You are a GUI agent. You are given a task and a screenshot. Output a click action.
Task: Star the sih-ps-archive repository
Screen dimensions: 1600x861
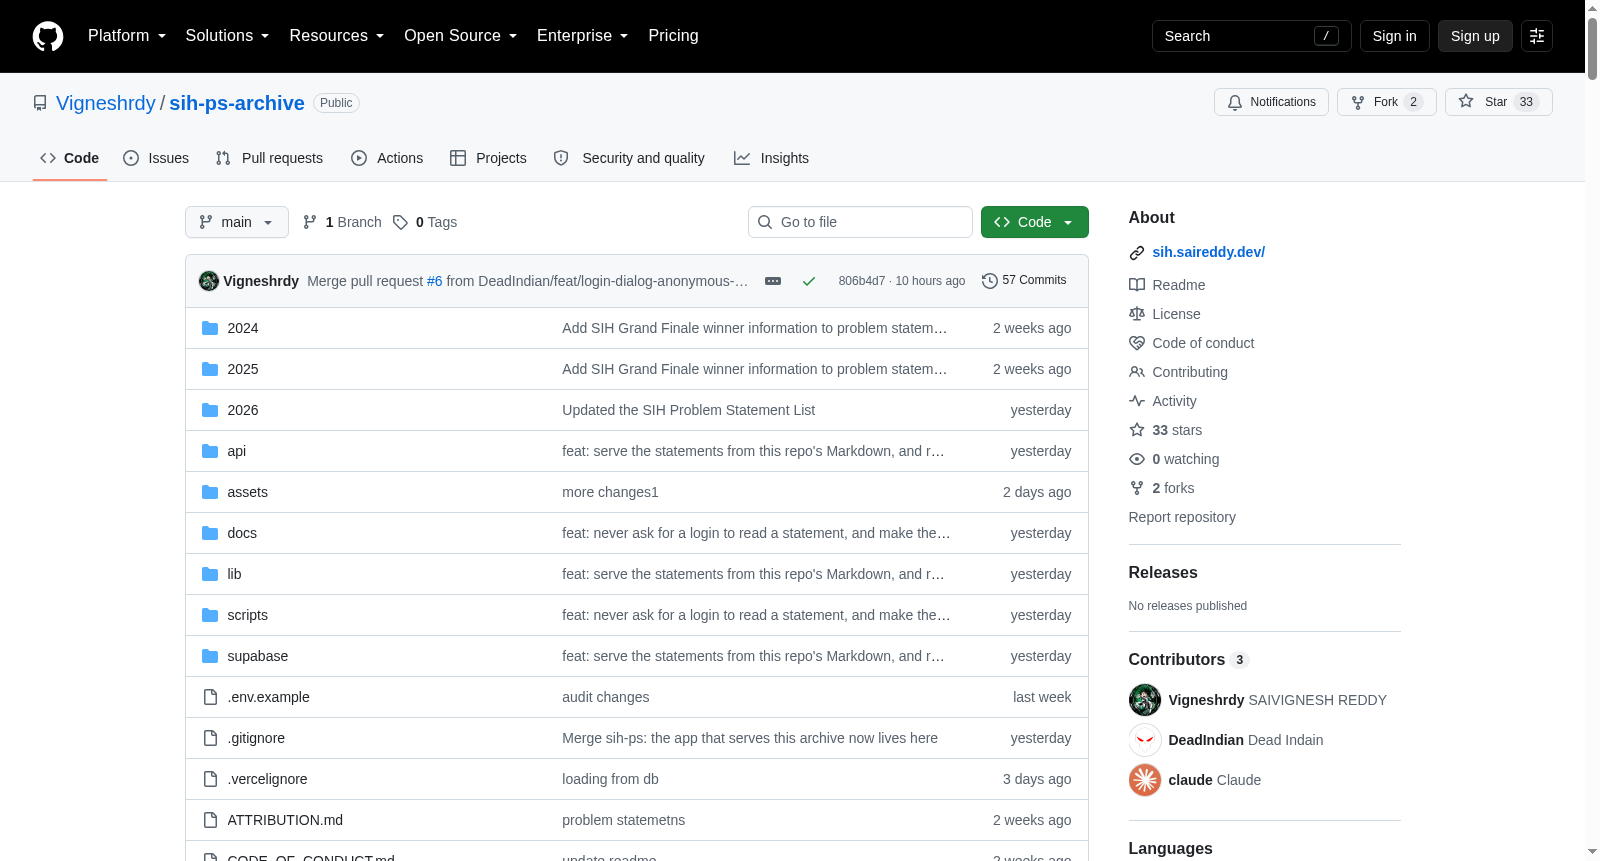[x=1498, y=102]
